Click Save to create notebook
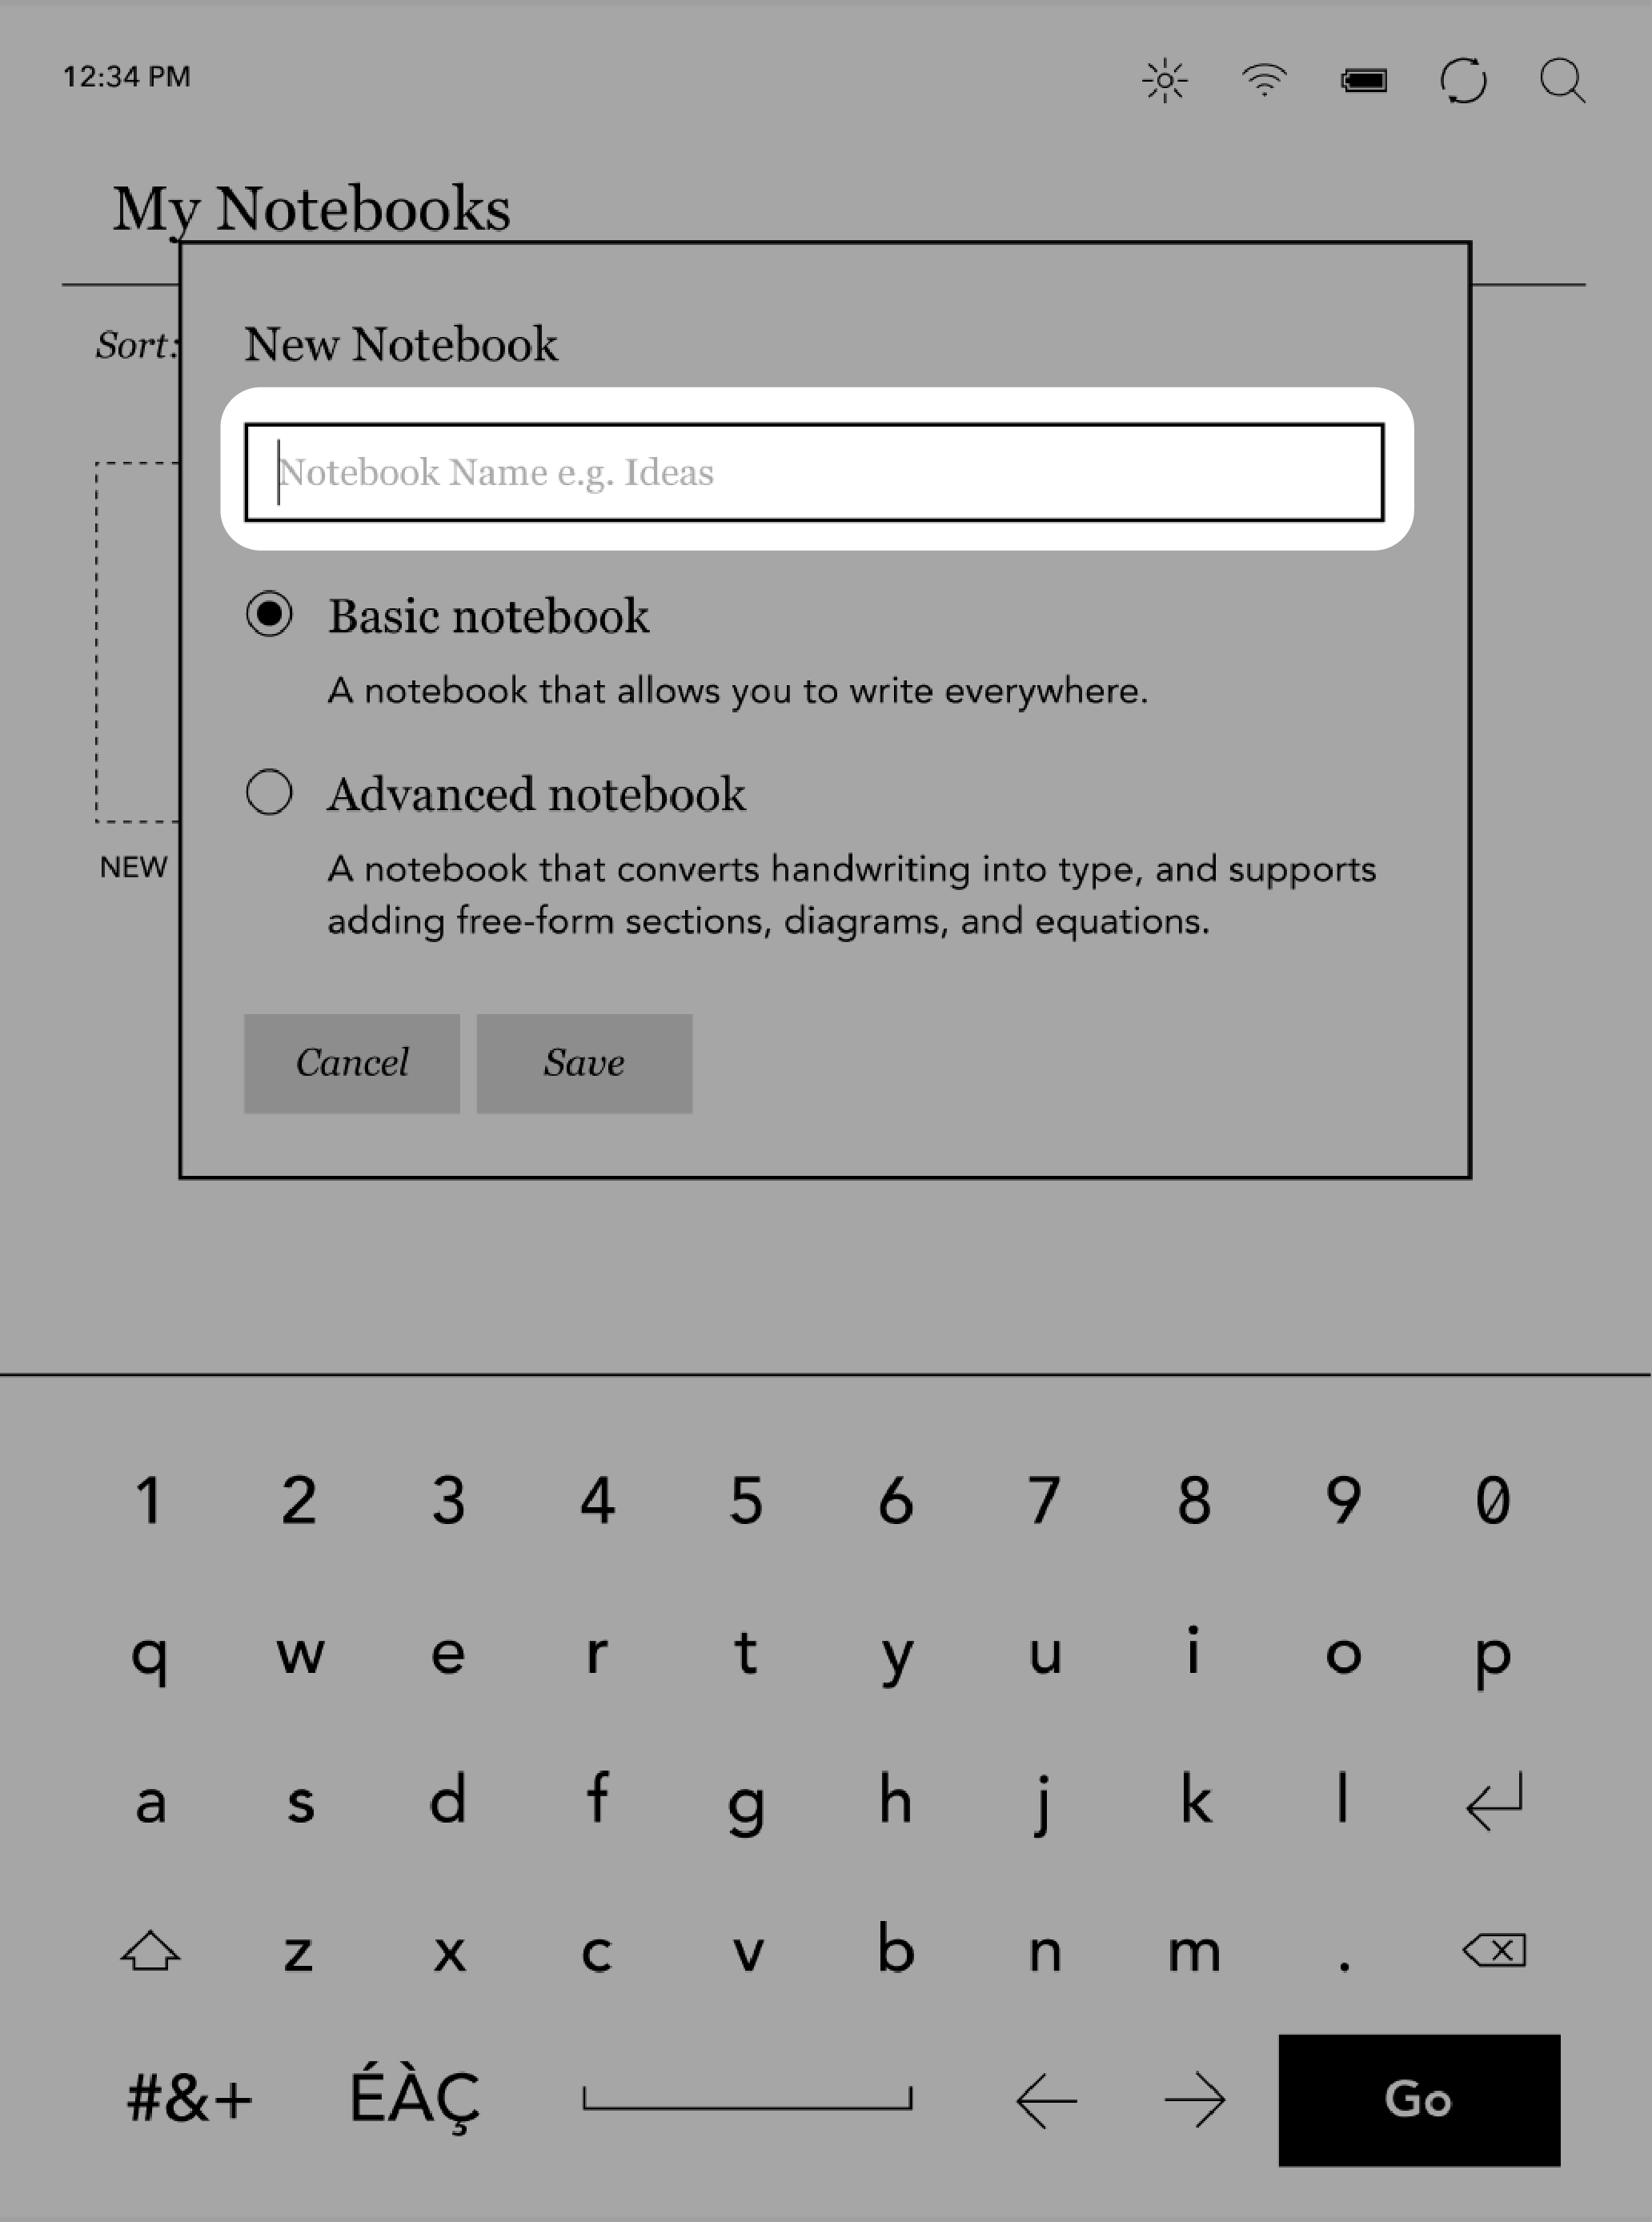This screenshot has width=1652, height=2222. [581, 1061]
